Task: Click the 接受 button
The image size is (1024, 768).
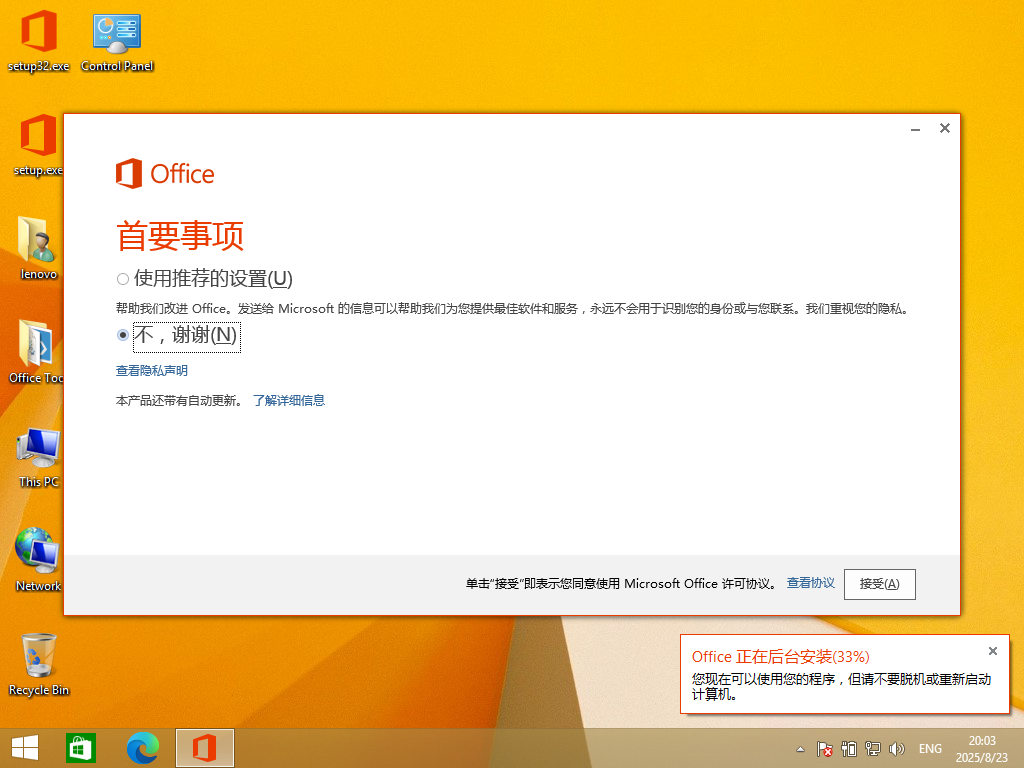Action: (x=879, y=584)
